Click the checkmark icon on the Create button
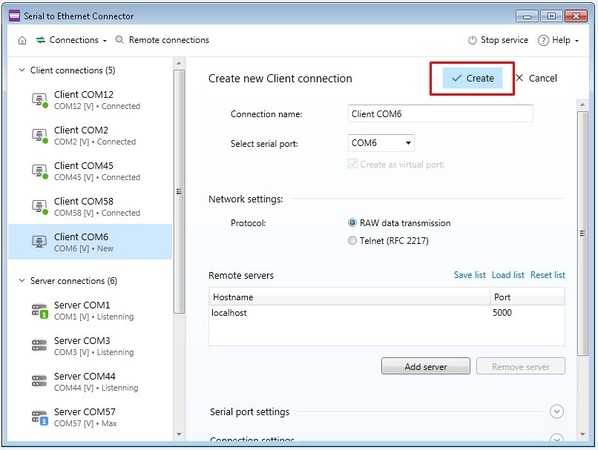The width and height of the screenshot is (598, 450). [457, 78]
